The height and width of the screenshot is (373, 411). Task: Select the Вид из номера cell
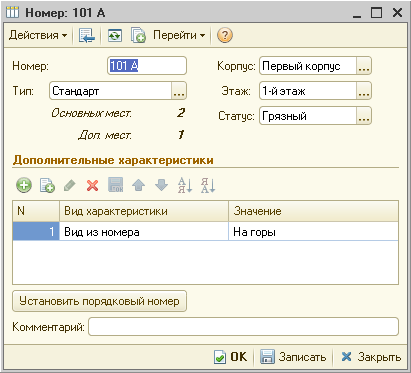pos(144,231)
